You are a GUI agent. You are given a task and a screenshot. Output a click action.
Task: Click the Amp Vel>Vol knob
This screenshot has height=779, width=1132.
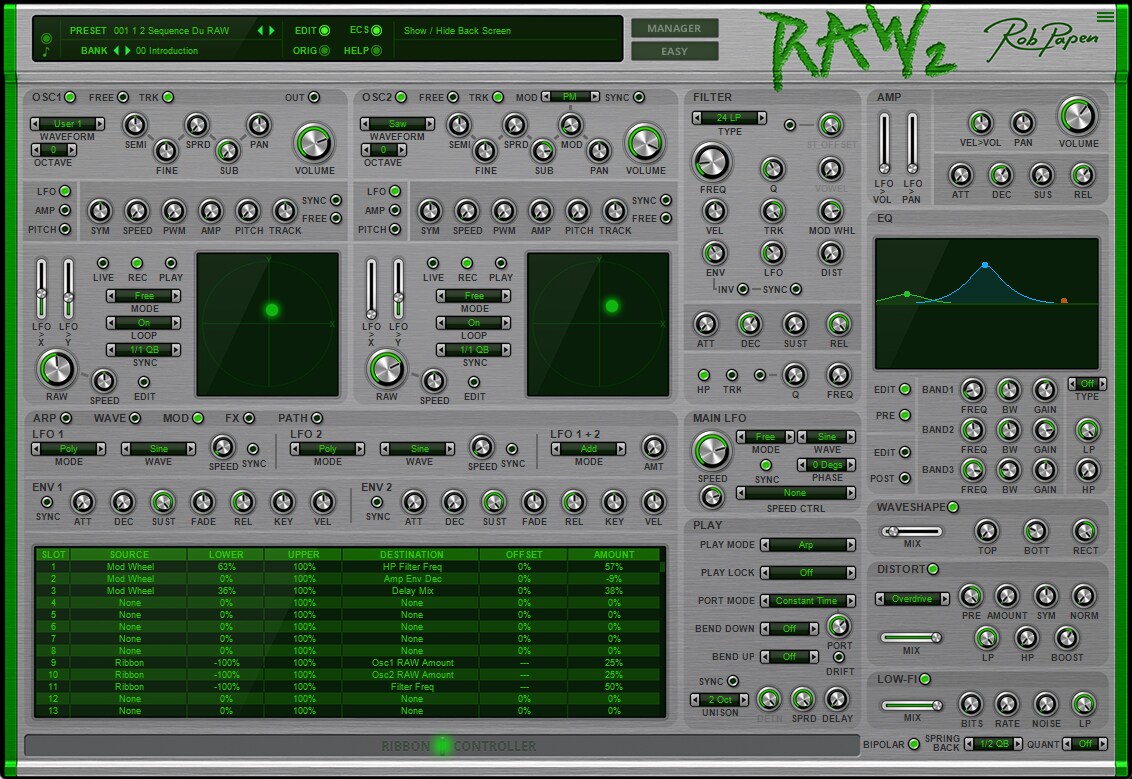click(x=980, y=123)
